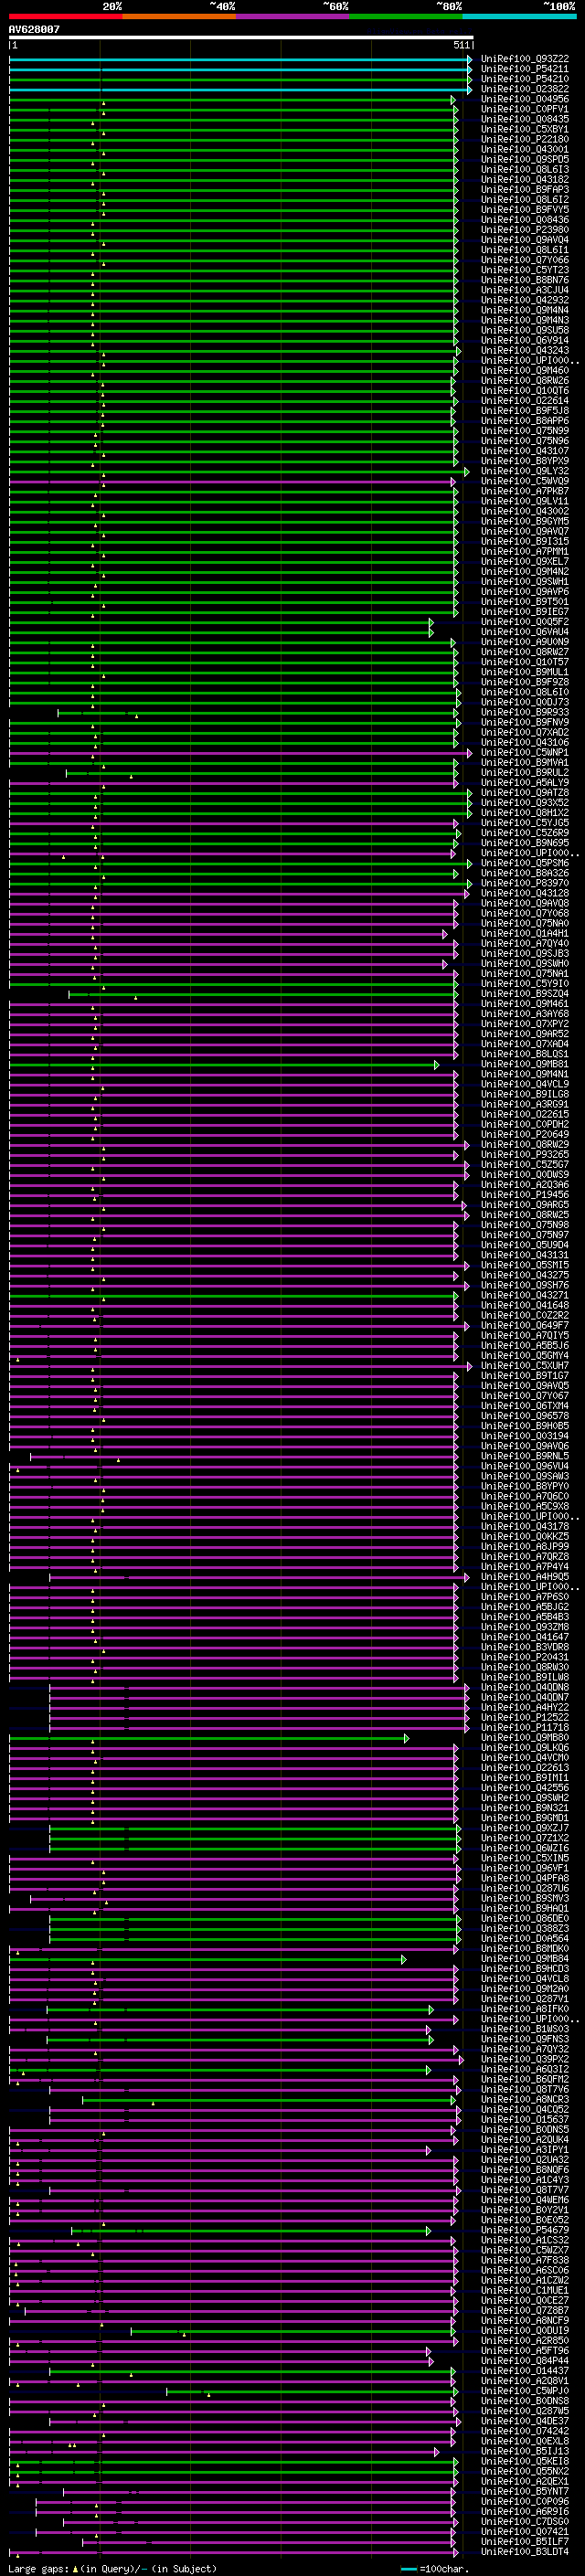Click the white query sequence ruler bar

pos(241,38)
